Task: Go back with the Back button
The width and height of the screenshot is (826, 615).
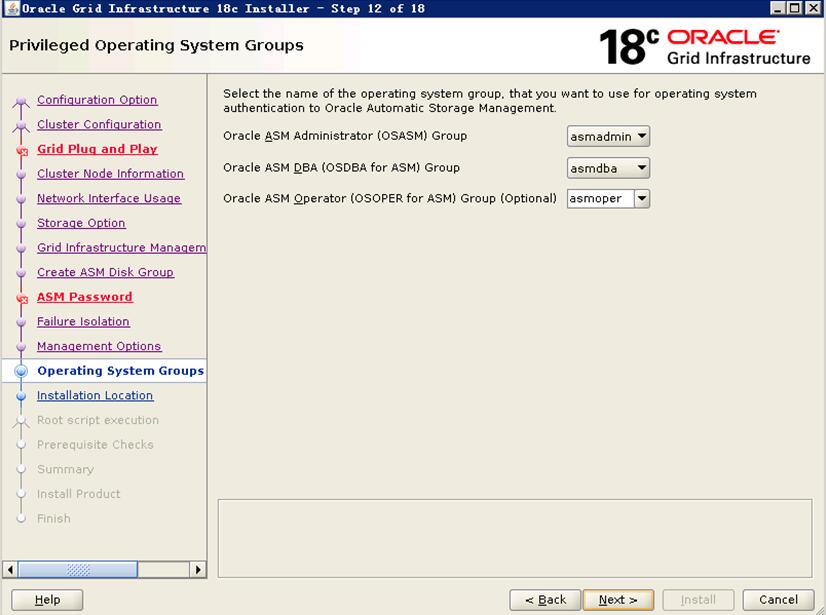Action: click(x=545, y=600)
